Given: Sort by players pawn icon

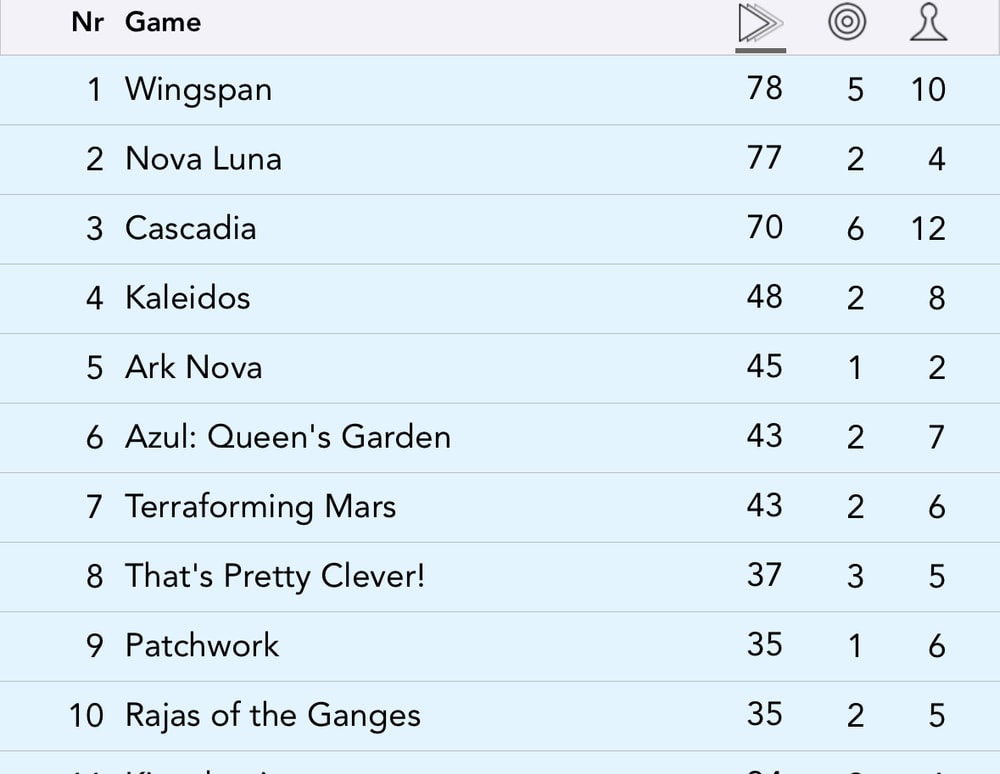Looking at the screenshot, I should point(928,23).
